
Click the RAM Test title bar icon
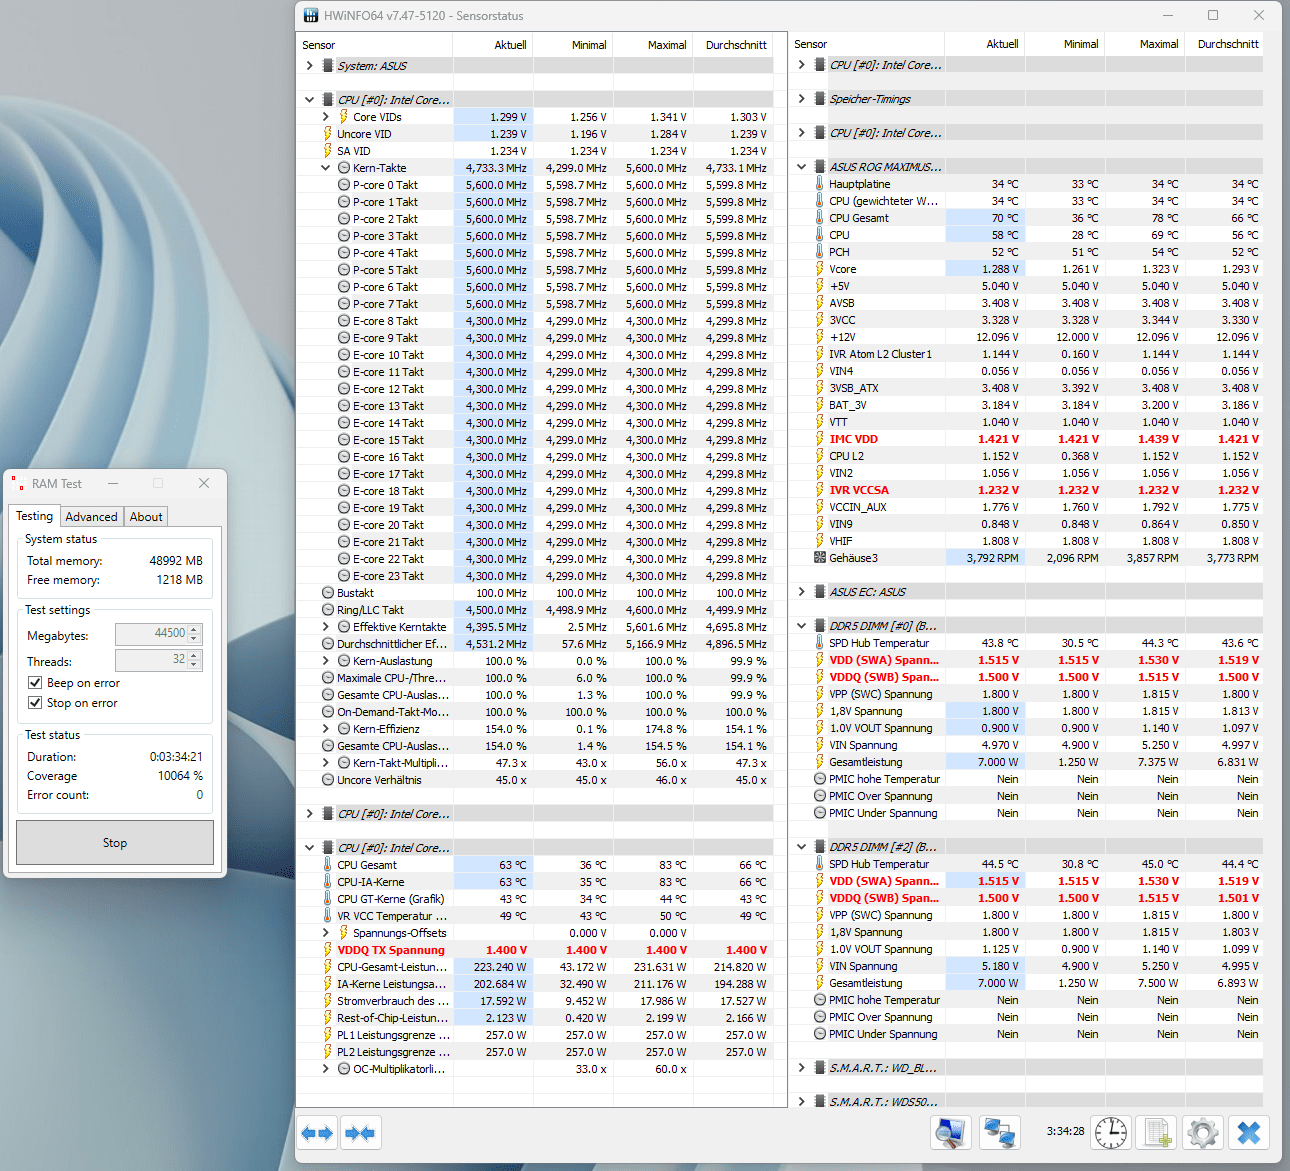click(17, 483)
